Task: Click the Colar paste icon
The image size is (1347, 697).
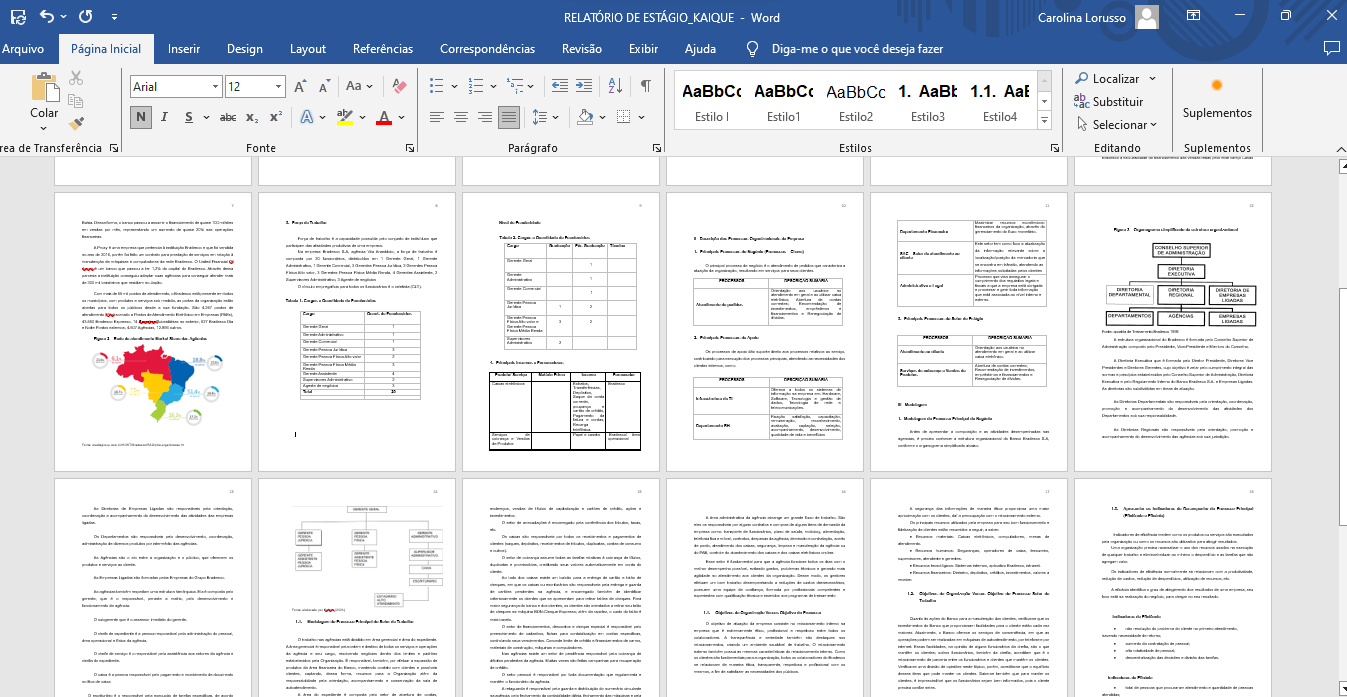Action: [44, 89]
